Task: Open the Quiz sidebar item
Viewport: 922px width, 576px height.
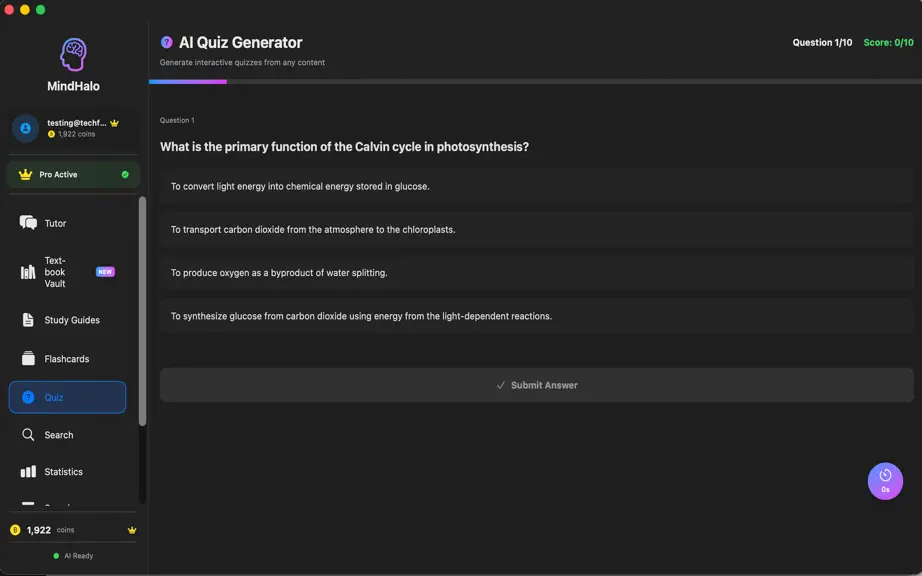Action: 67,397
